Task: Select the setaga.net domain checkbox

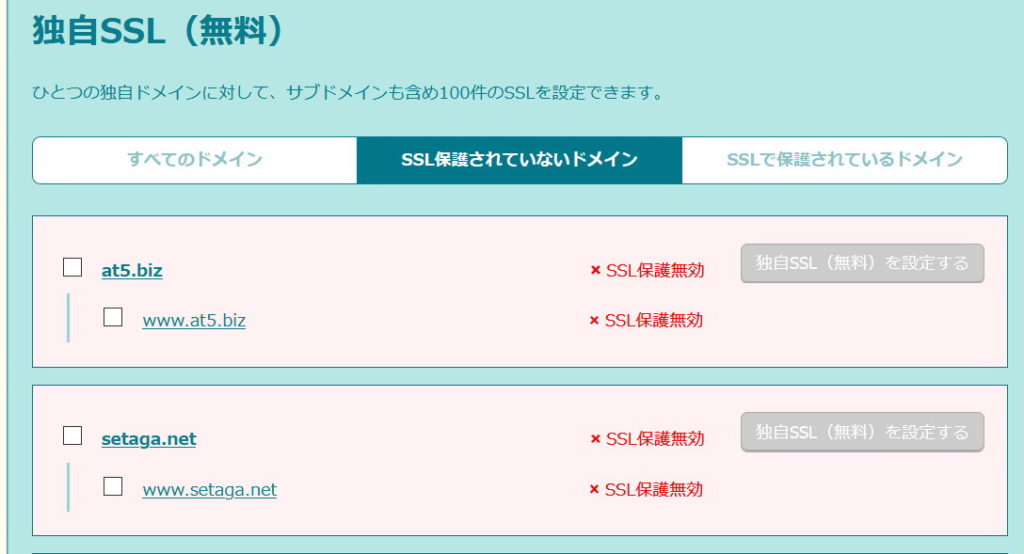Action: pos(72,436)
